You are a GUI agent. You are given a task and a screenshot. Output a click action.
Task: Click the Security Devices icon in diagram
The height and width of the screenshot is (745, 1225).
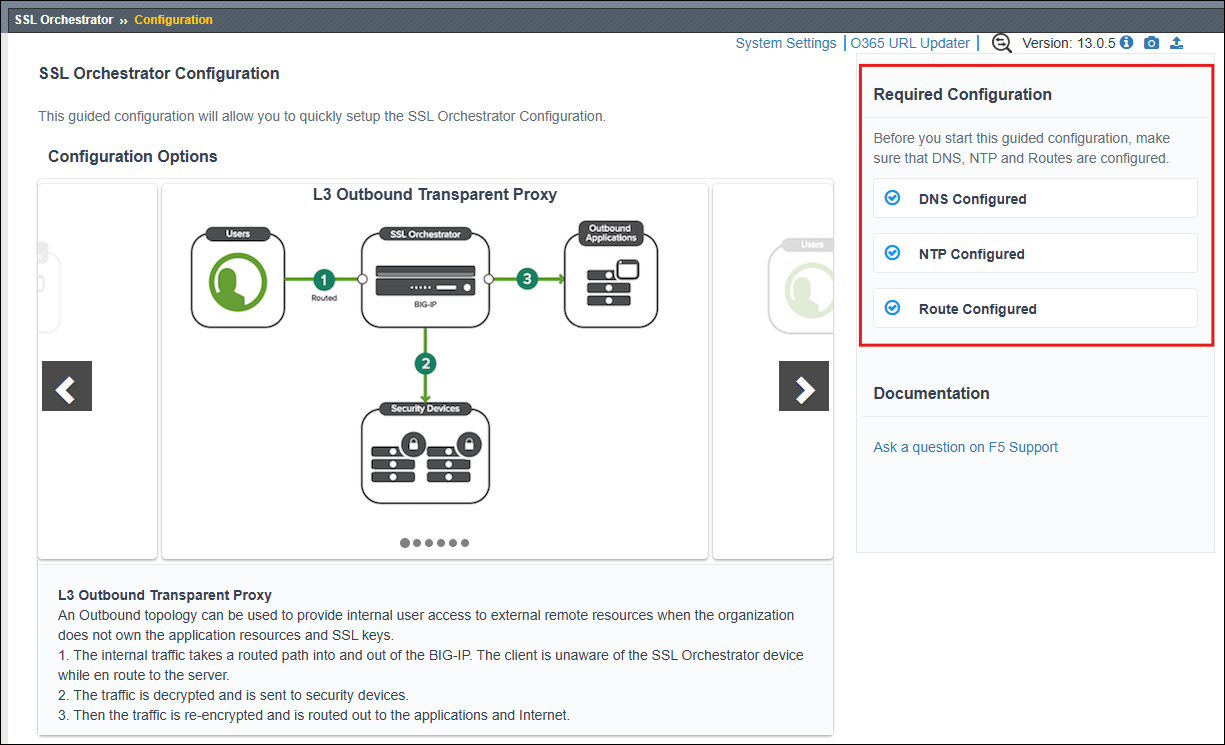425,454
